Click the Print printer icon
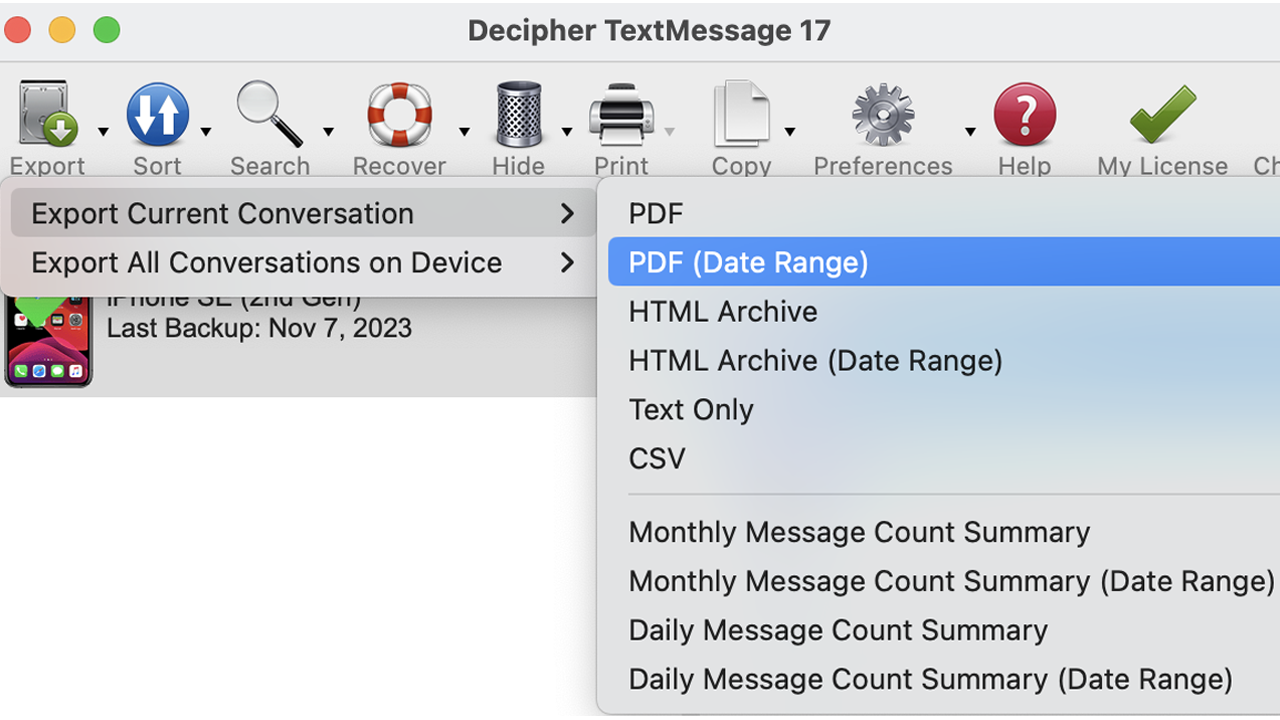The height and width of the screenshot is (720, 1280). [621, 115]
